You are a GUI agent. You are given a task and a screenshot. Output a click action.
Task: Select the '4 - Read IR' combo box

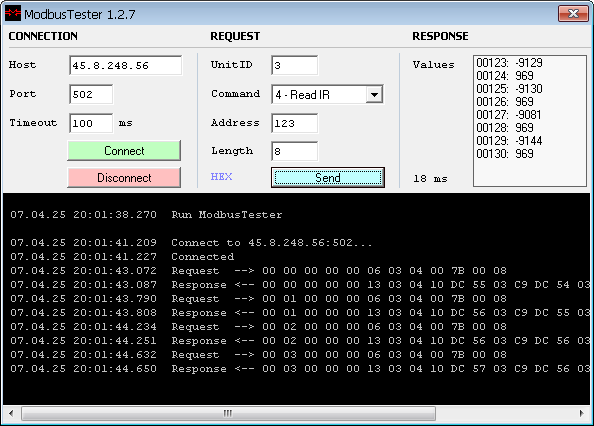point(327,94)
